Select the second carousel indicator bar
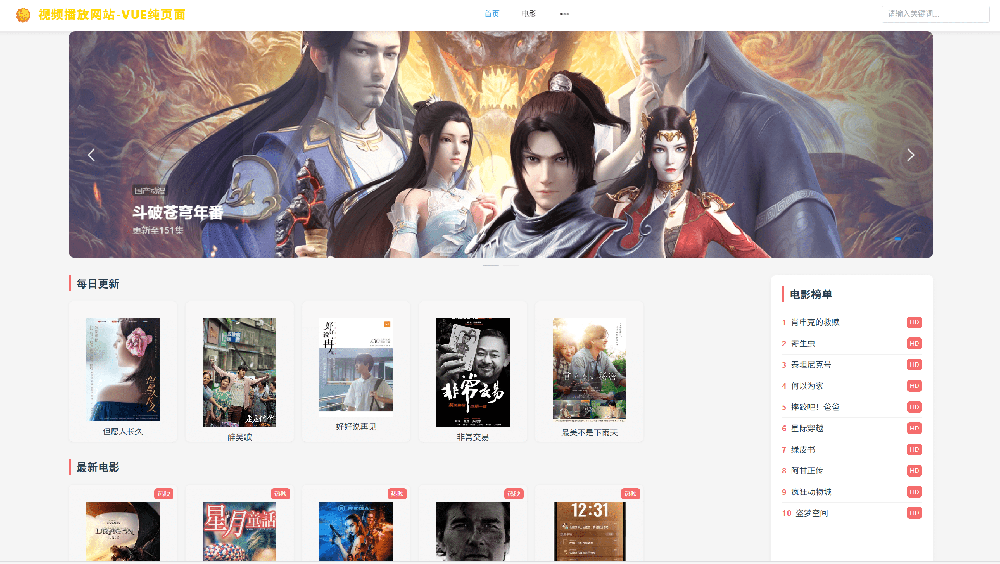The image size is (1000, 564). pyautogui.click(x=511, y=265)
